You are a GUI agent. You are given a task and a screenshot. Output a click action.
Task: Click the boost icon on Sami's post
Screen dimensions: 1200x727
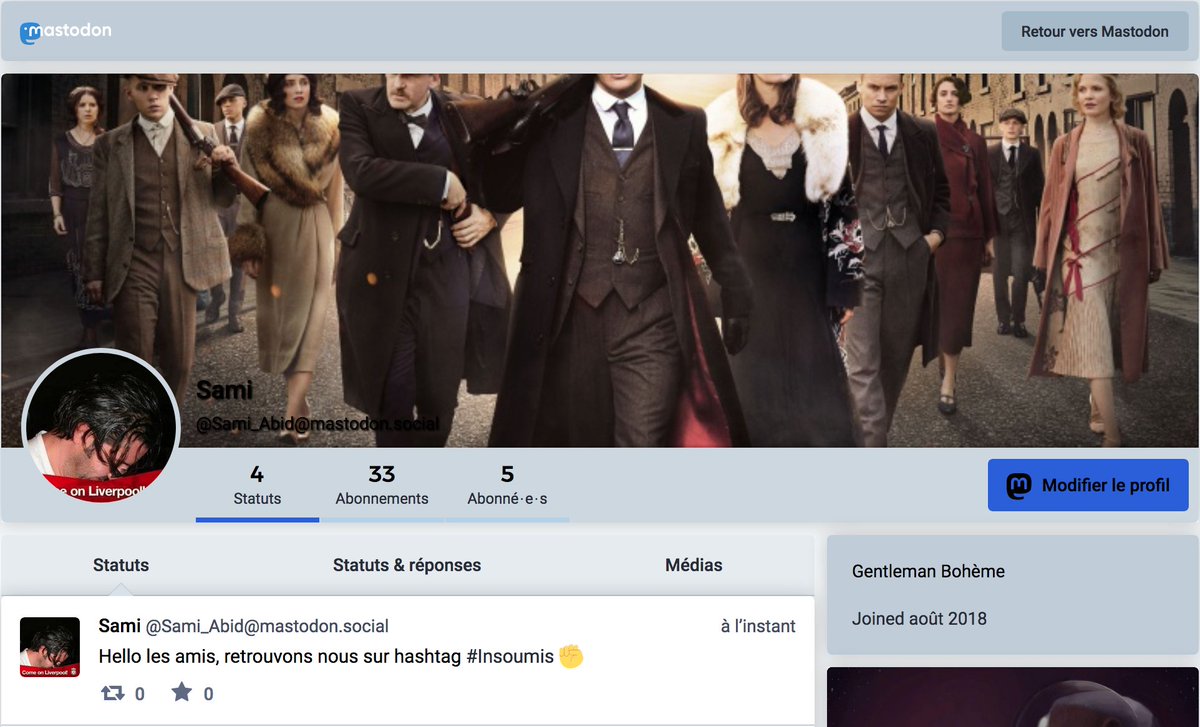pos(113,693)
